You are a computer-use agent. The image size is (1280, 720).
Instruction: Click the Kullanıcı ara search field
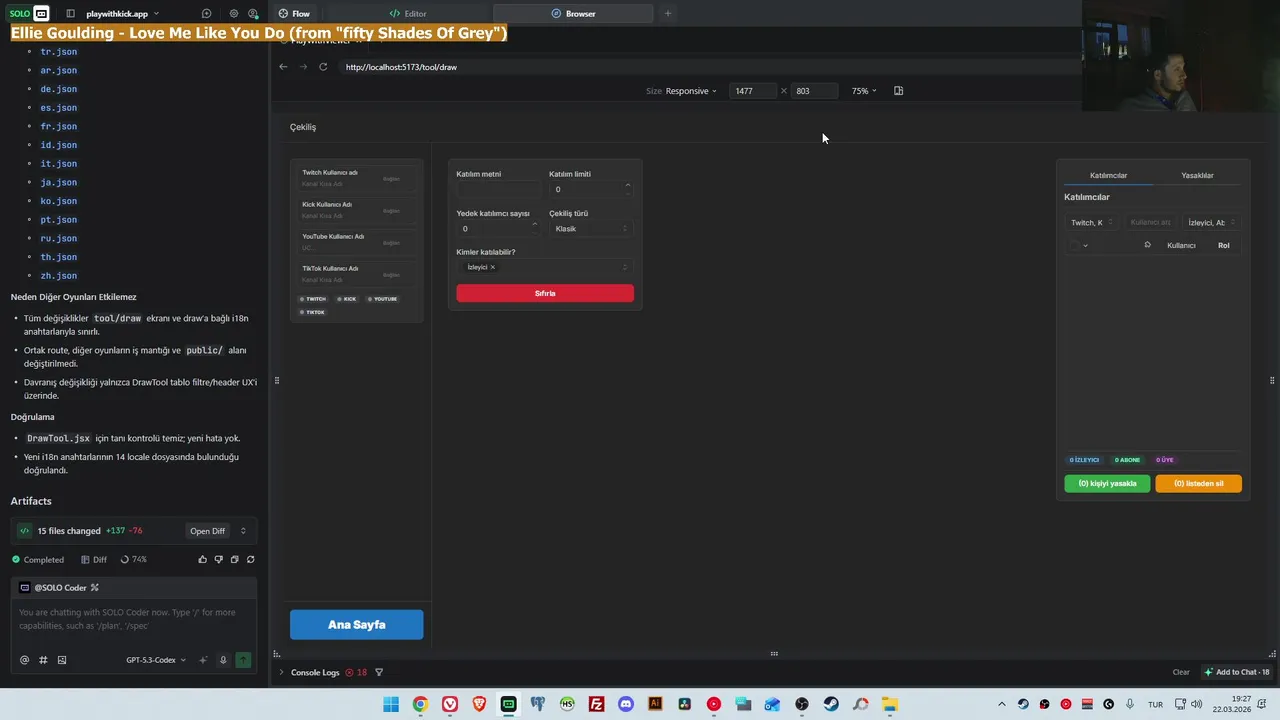pyautogui.click(x=1151, y=223)
